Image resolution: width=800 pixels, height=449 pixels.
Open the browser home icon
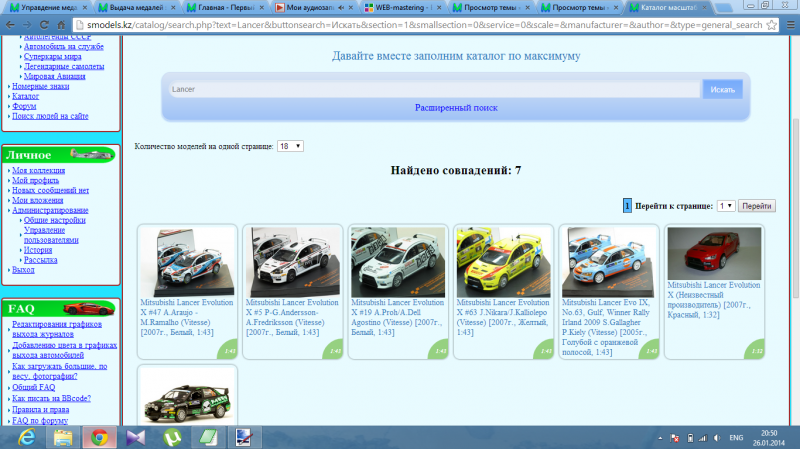point(61,24)
